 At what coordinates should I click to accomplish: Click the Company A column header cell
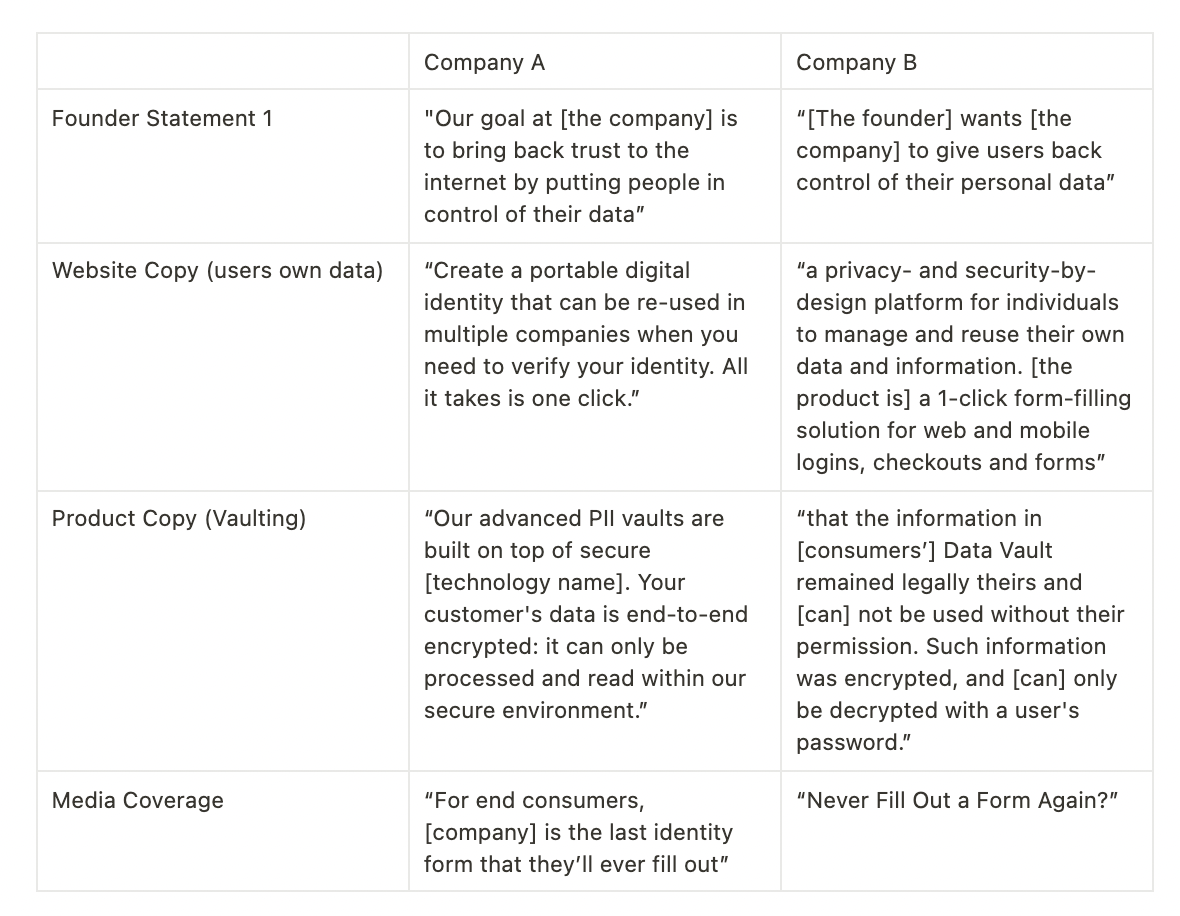(x=484, y=62)
